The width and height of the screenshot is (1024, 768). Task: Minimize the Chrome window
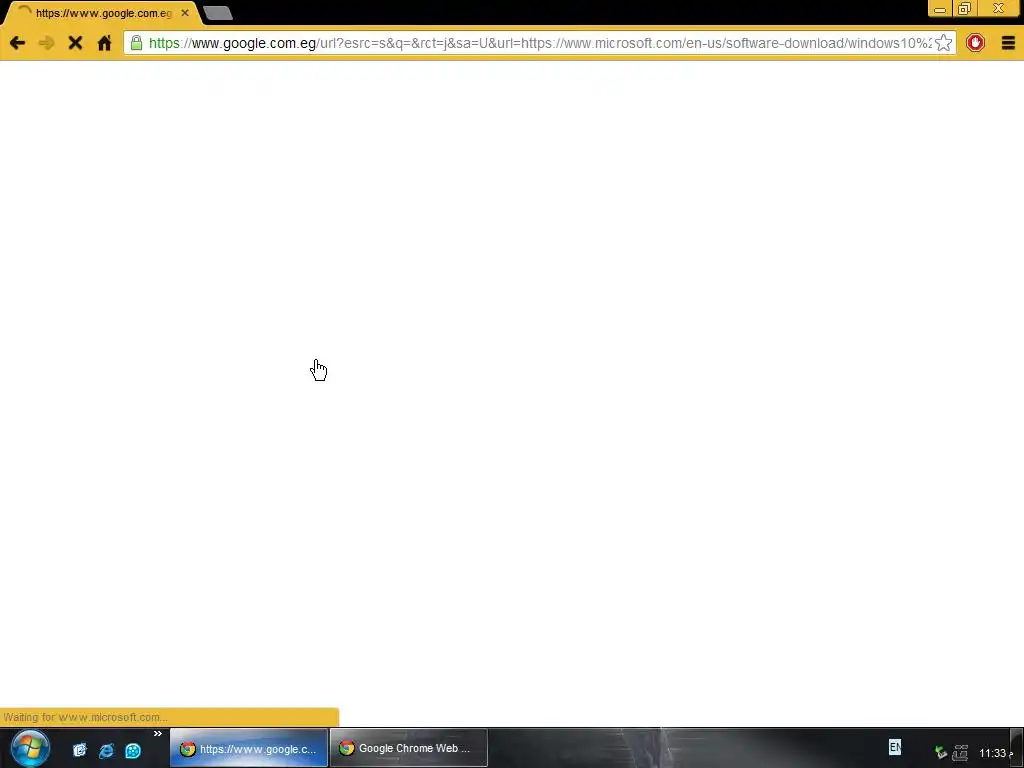940,8
